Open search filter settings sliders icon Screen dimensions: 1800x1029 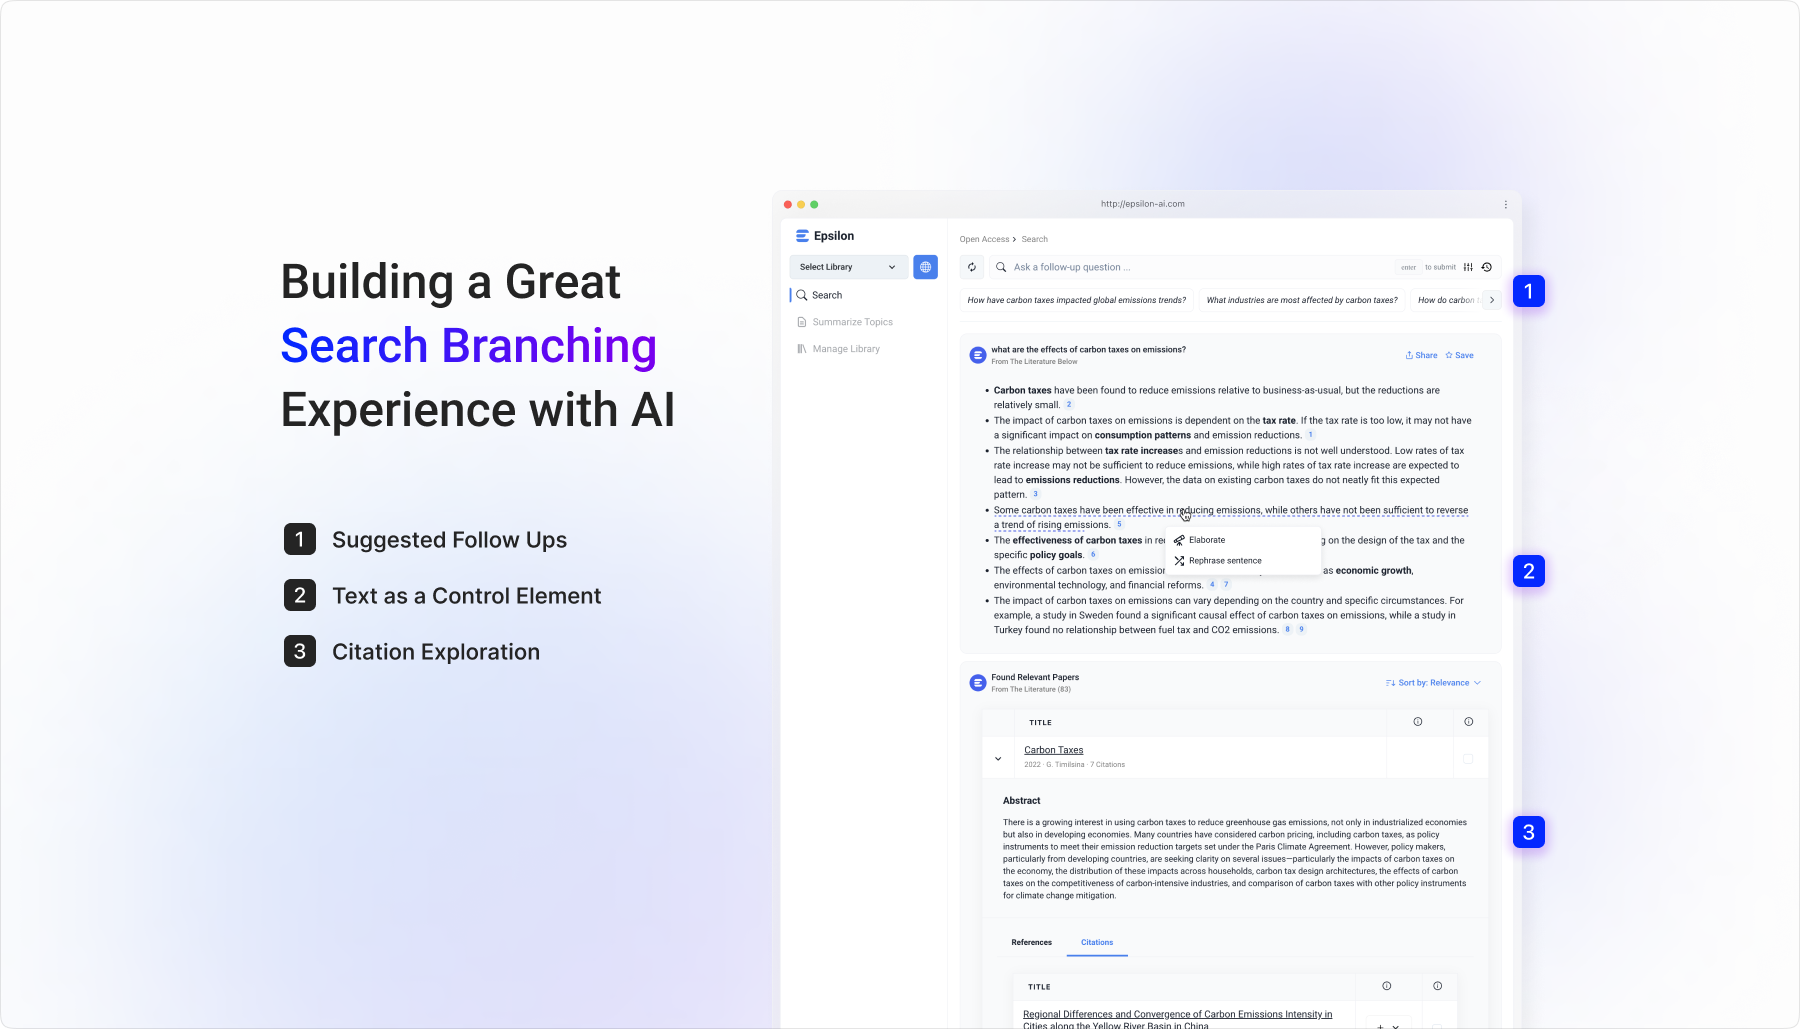pyautogui.click(x=1468, y=267)
